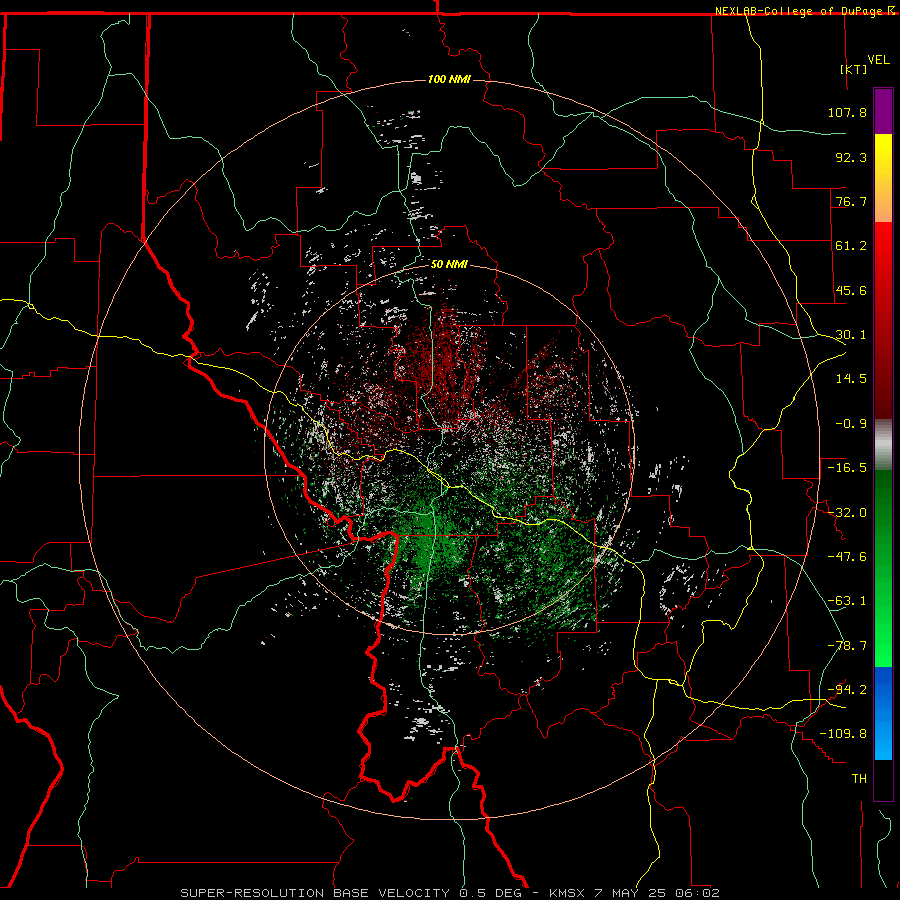Click the -63.1 velocity scale value
The image size is (900, 900).
pos(847,601)
